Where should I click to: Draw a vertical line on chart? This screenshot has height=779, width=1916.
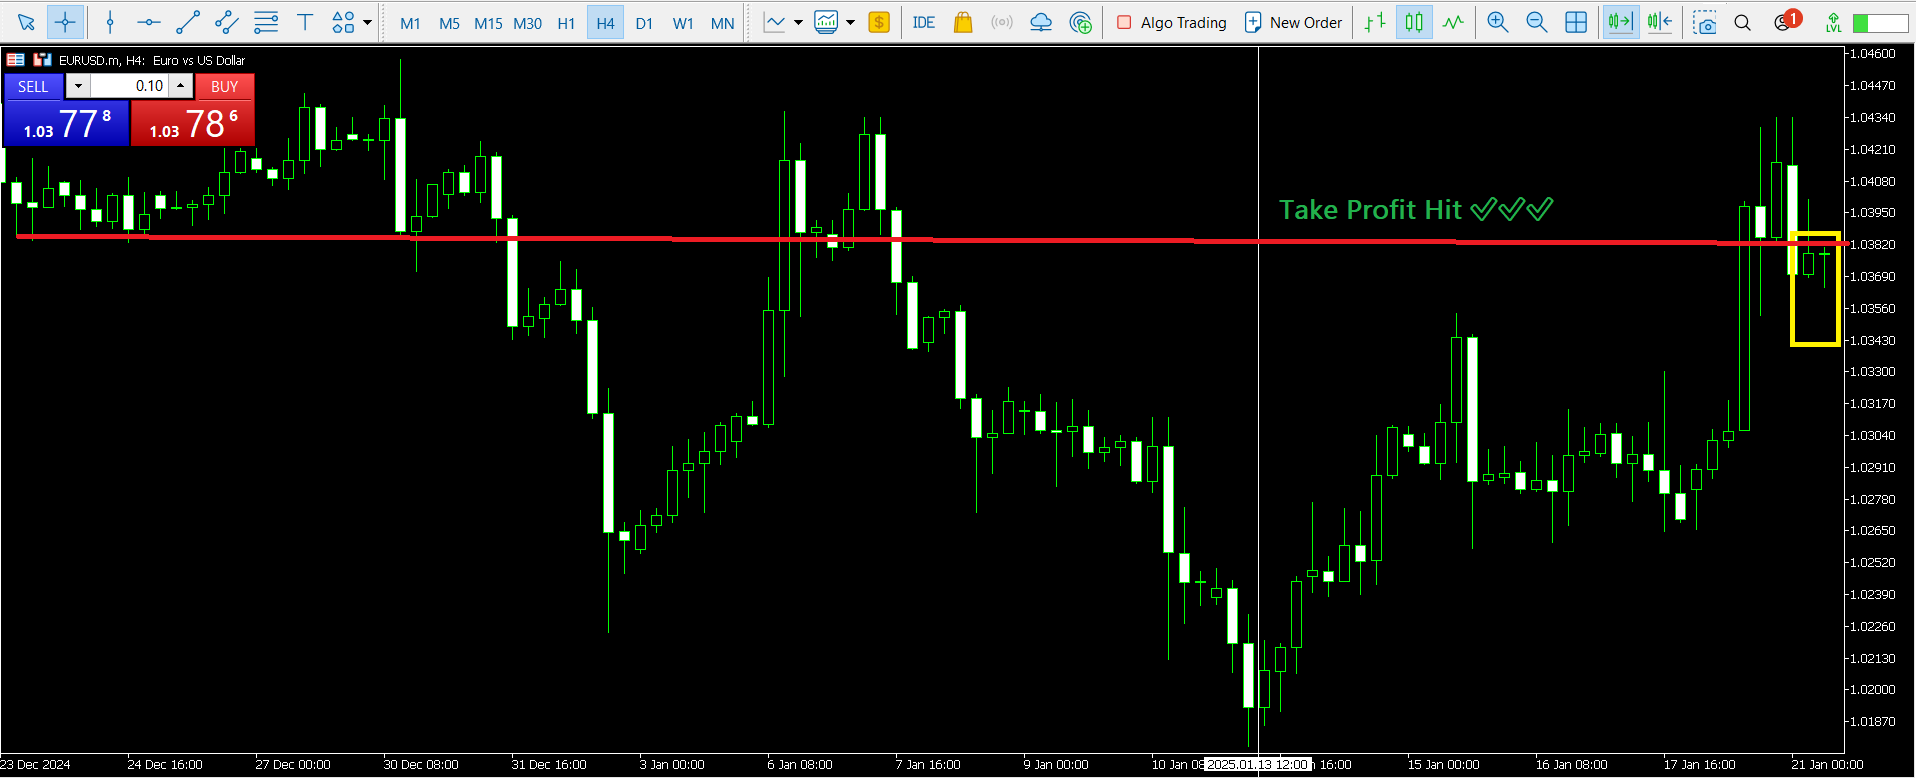point(110,22)
